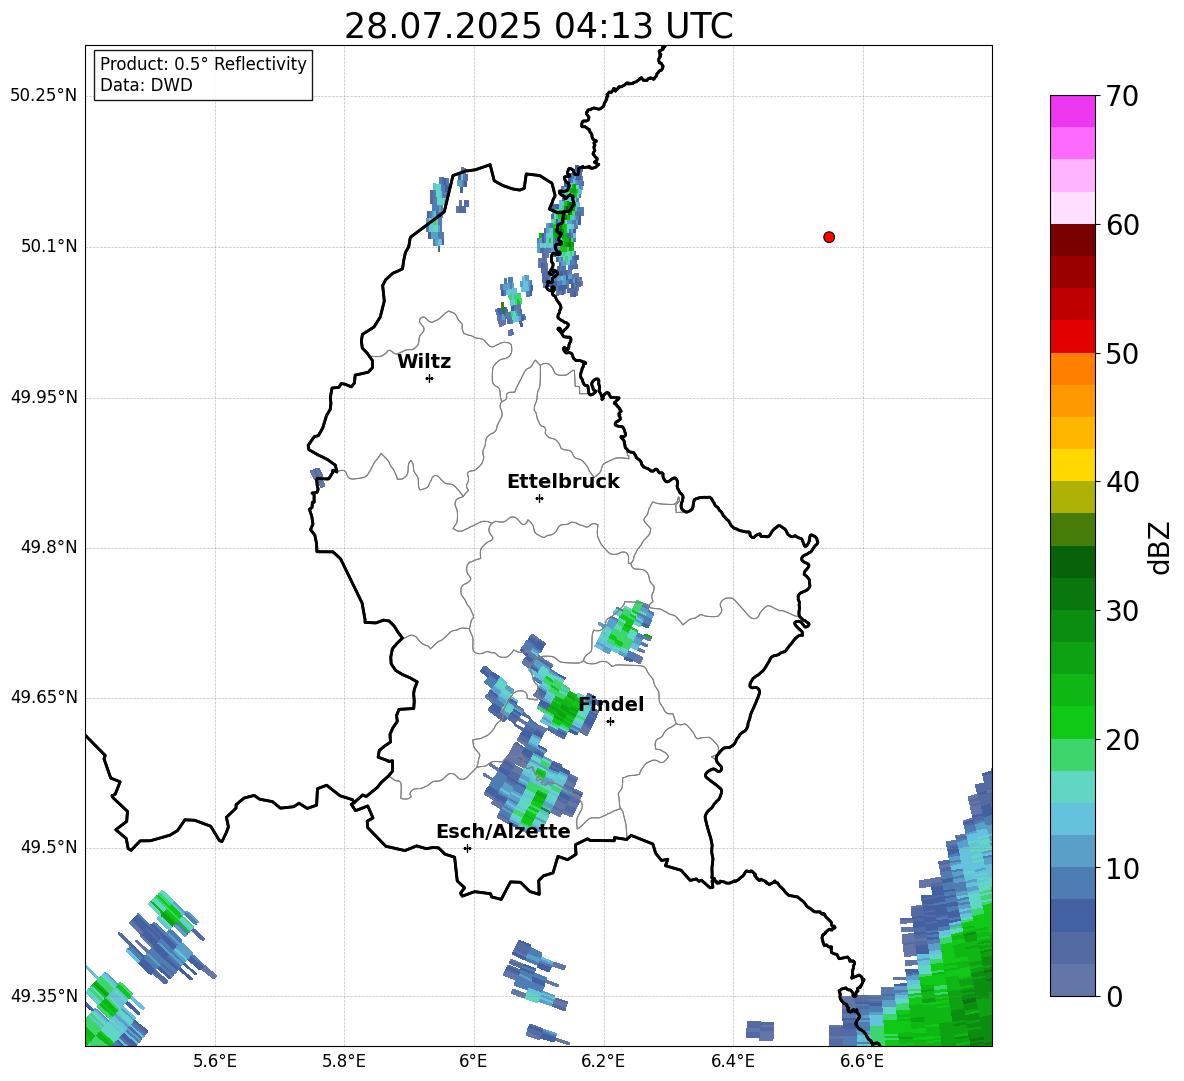
Task: Click the Findel station cross marker
Action: coord(611,722)
